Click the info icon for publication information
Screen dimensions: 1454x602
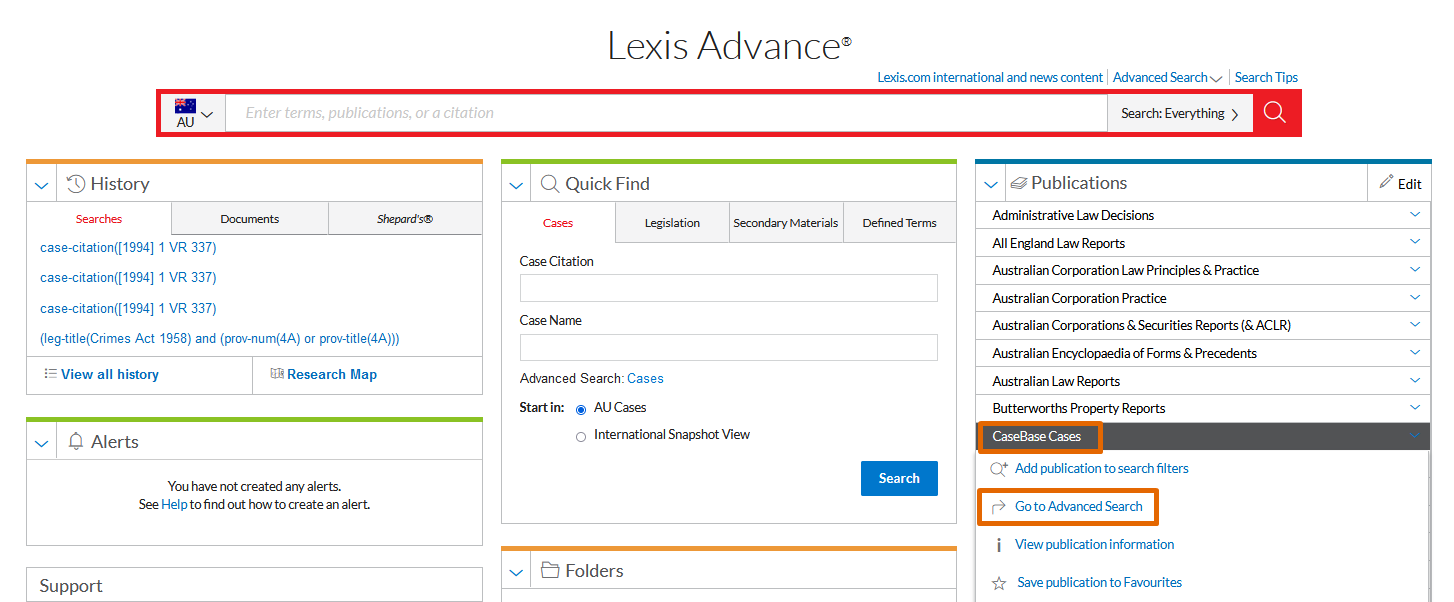(x=999, y=544)
